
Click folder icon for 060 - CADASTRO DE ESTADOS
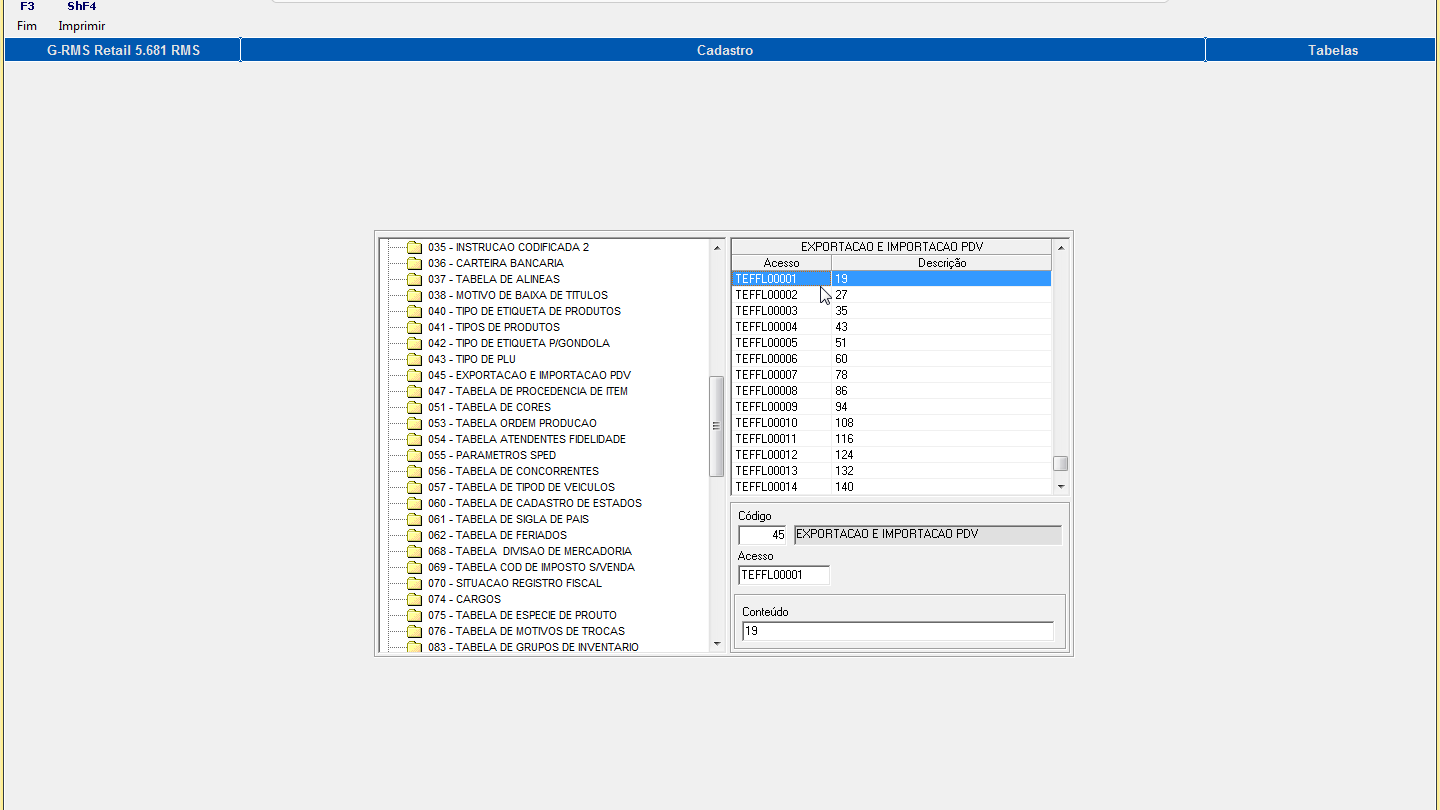coord(414,504)
